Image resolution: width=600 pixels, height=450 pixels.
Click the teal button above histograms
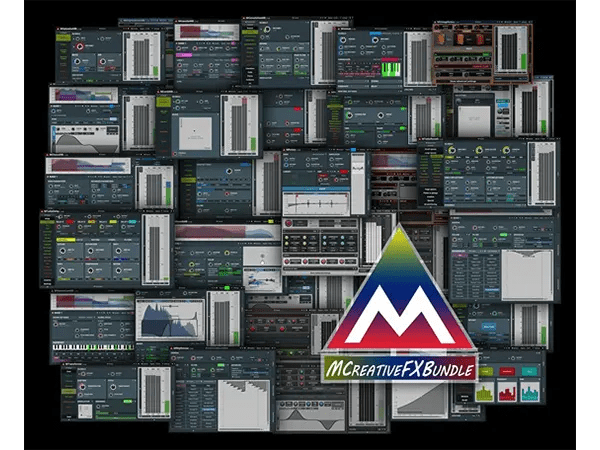tap(530, 372)
